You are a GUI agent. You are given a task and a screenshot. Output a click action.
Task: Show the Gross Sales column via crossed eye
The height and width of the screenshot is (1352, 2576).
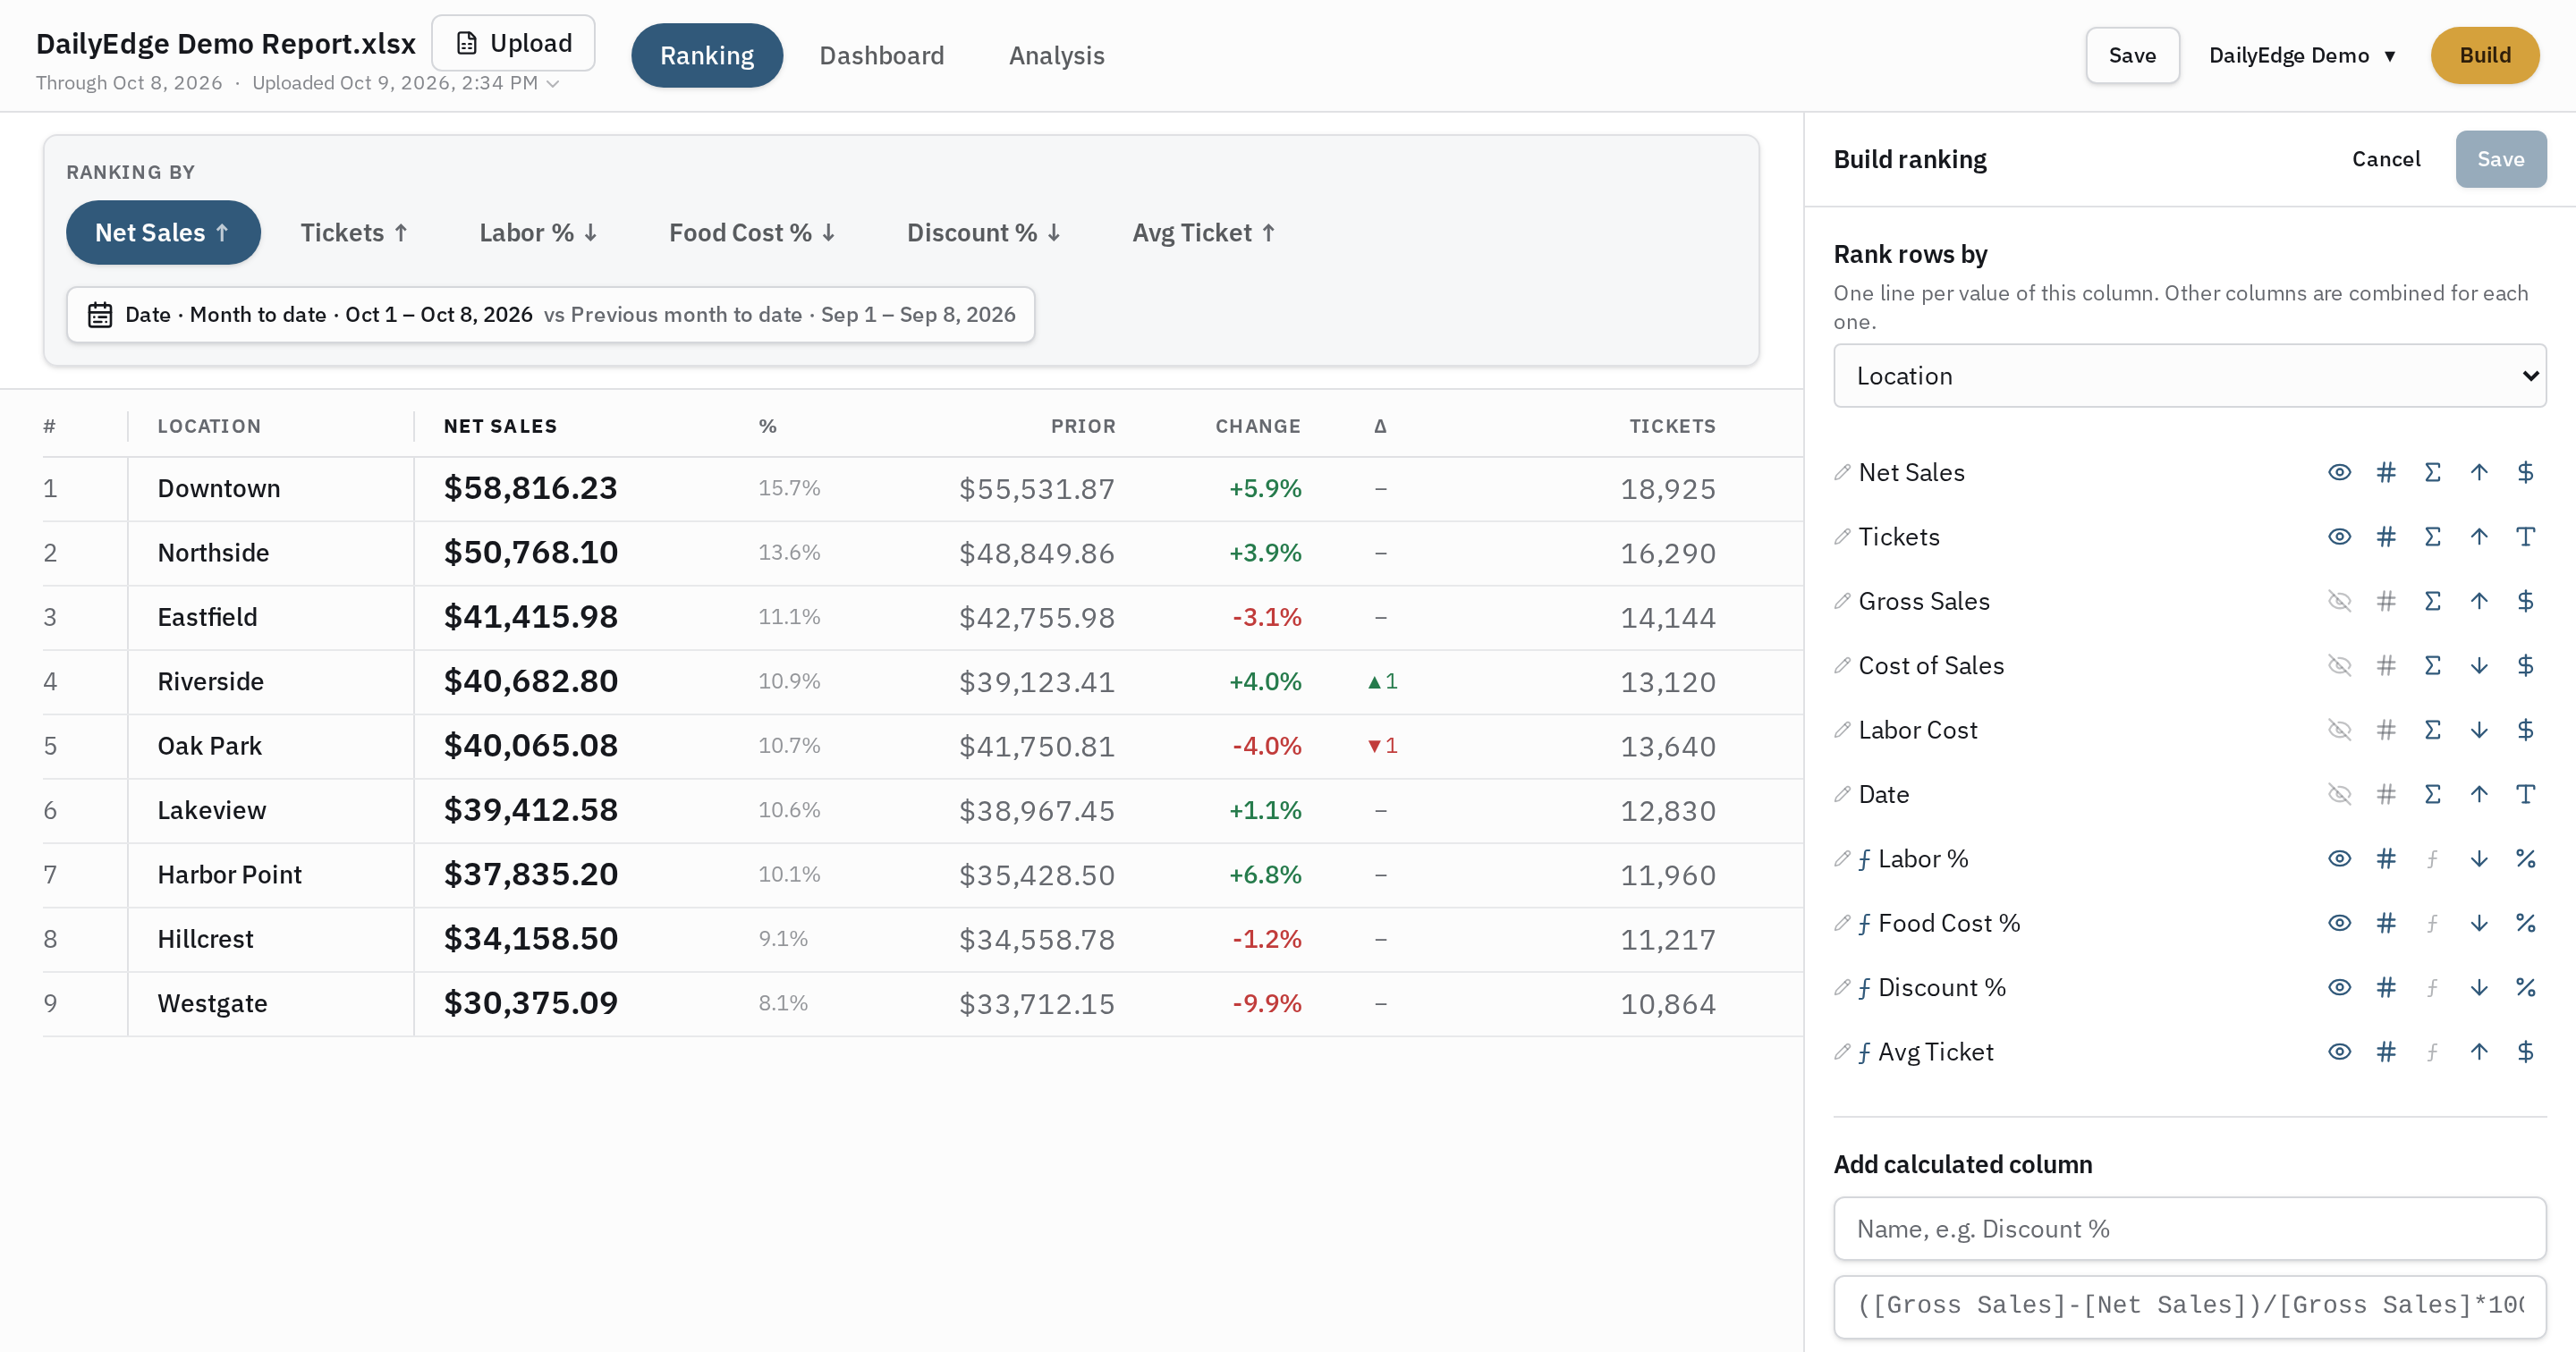pos(2340,601)
